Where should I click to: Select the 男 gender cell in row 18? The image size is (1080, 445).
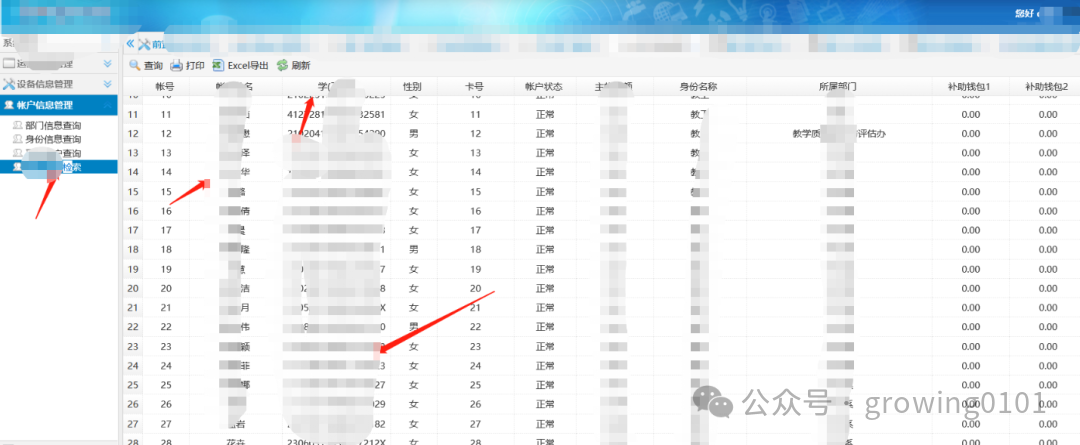(413, 249)
